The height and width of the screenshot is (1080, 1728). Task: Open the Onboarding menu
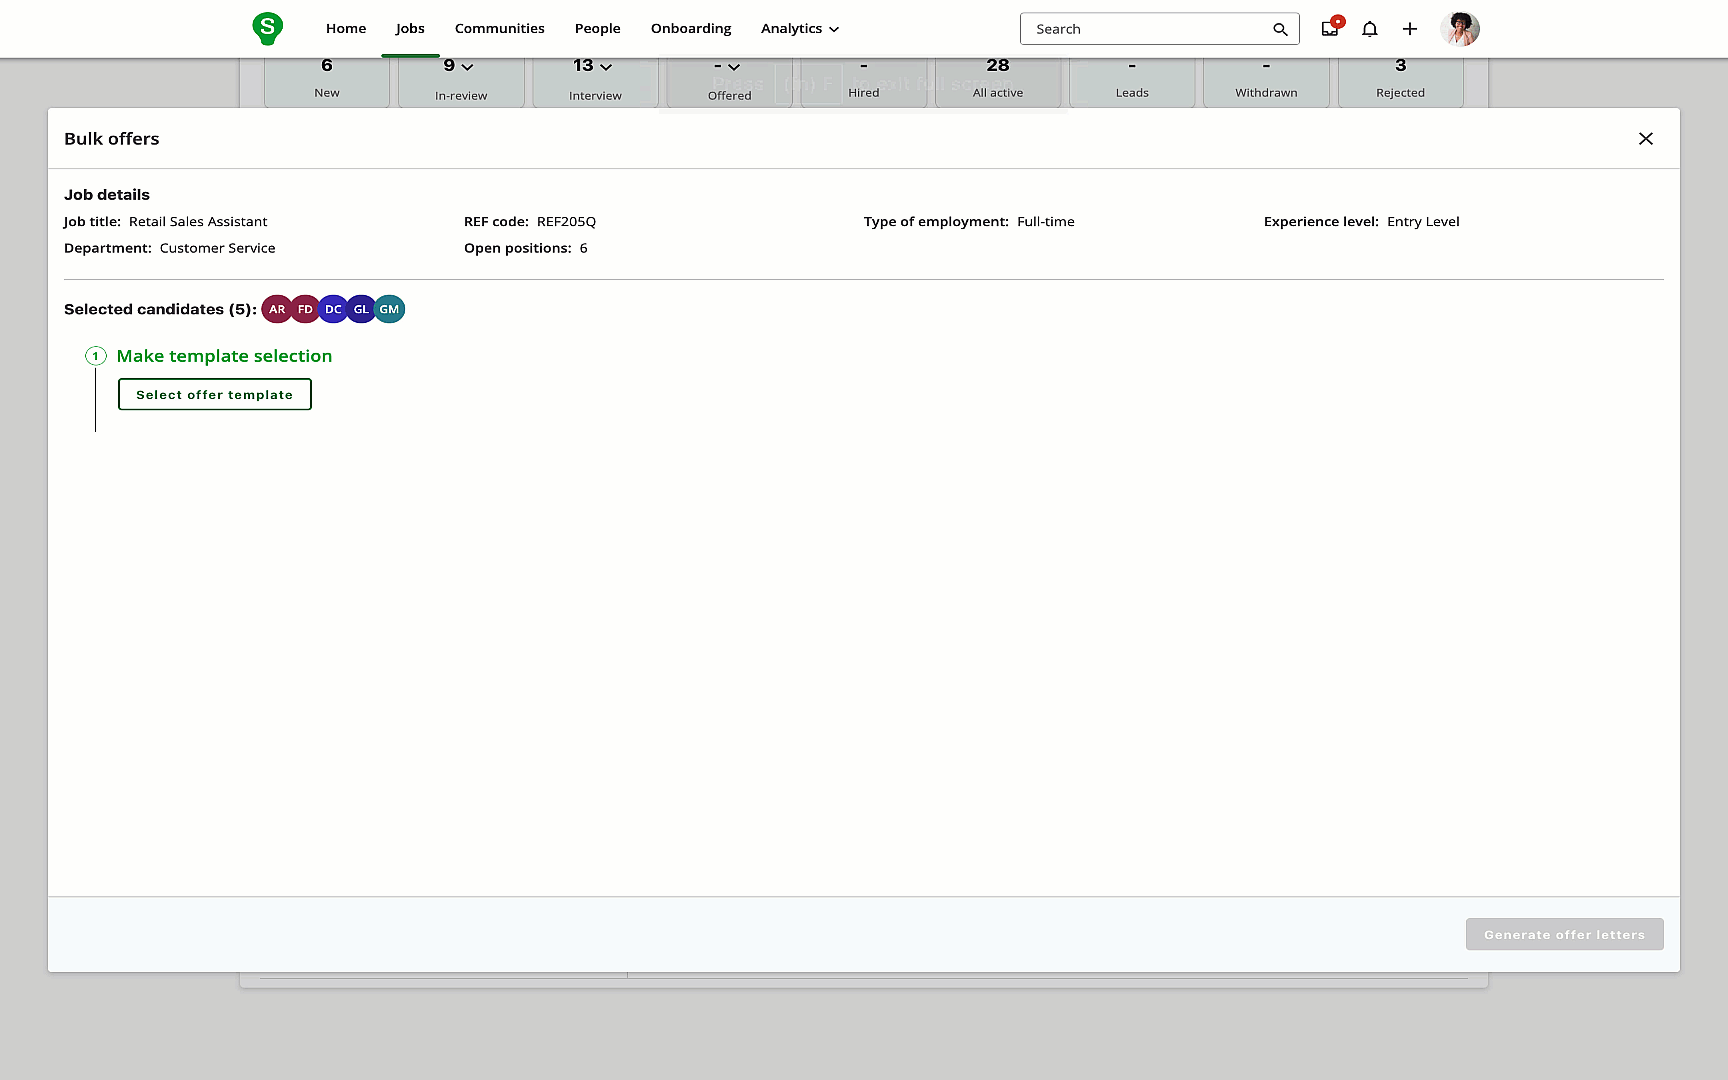pyautogui.click(x=691, y=29)
